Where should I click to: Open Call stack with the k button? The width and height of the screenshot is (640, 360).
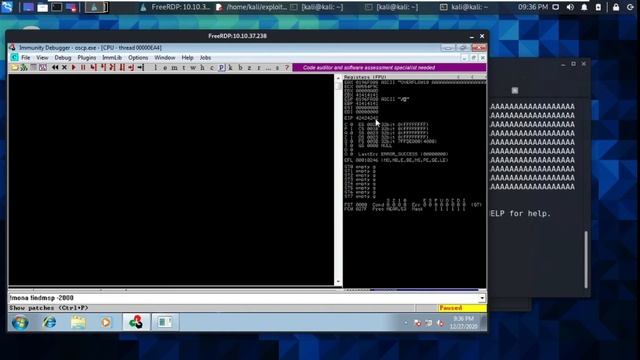tap(231, 68)
